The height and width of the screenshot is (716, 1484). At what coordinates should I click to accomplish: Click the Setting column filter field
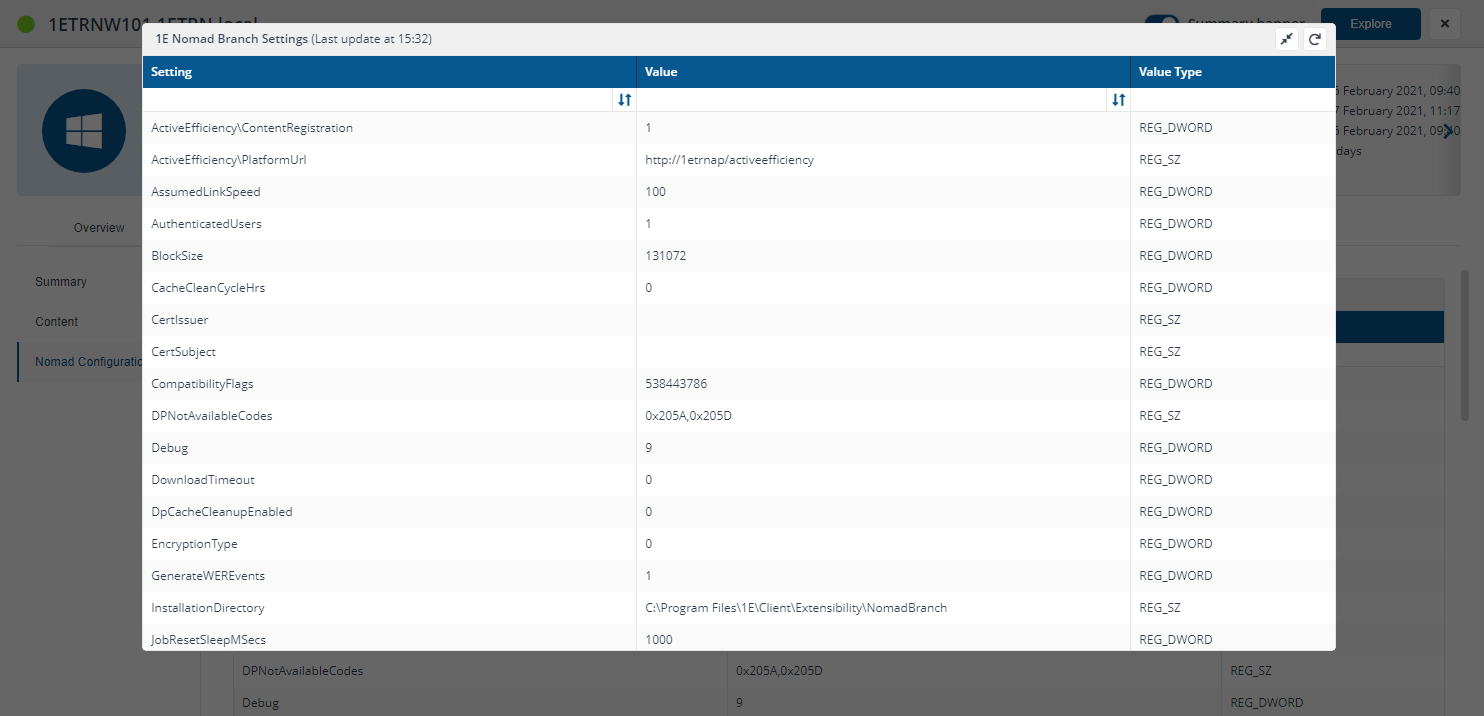coord(378,100)
